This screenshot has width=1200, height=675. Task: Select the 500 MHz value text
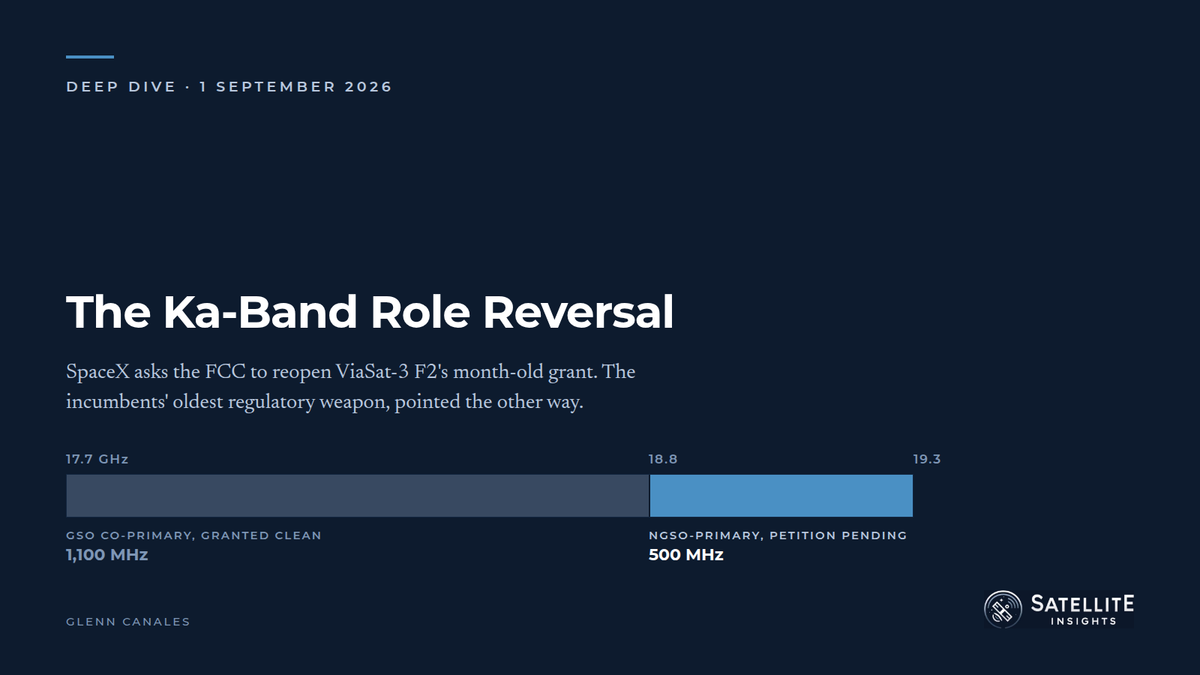point(686,554)
